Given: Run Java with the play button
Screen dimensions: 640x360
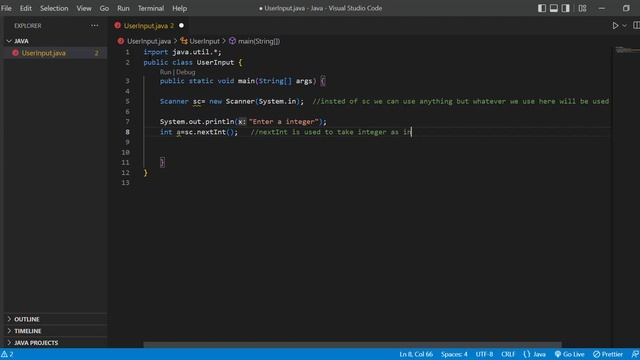Looking at the screenshot, I should pyautogui.click(x=615, y=25).
